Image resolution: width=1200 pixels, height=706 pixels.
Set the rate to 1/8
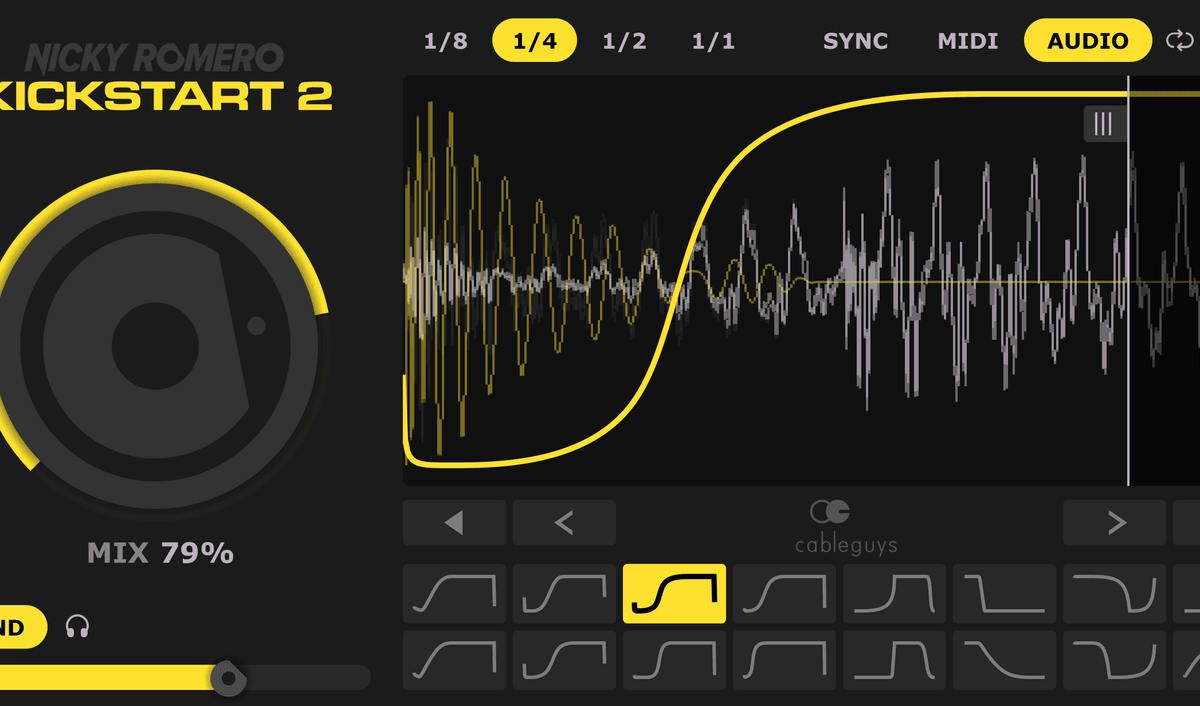click(x=445, y=41)
